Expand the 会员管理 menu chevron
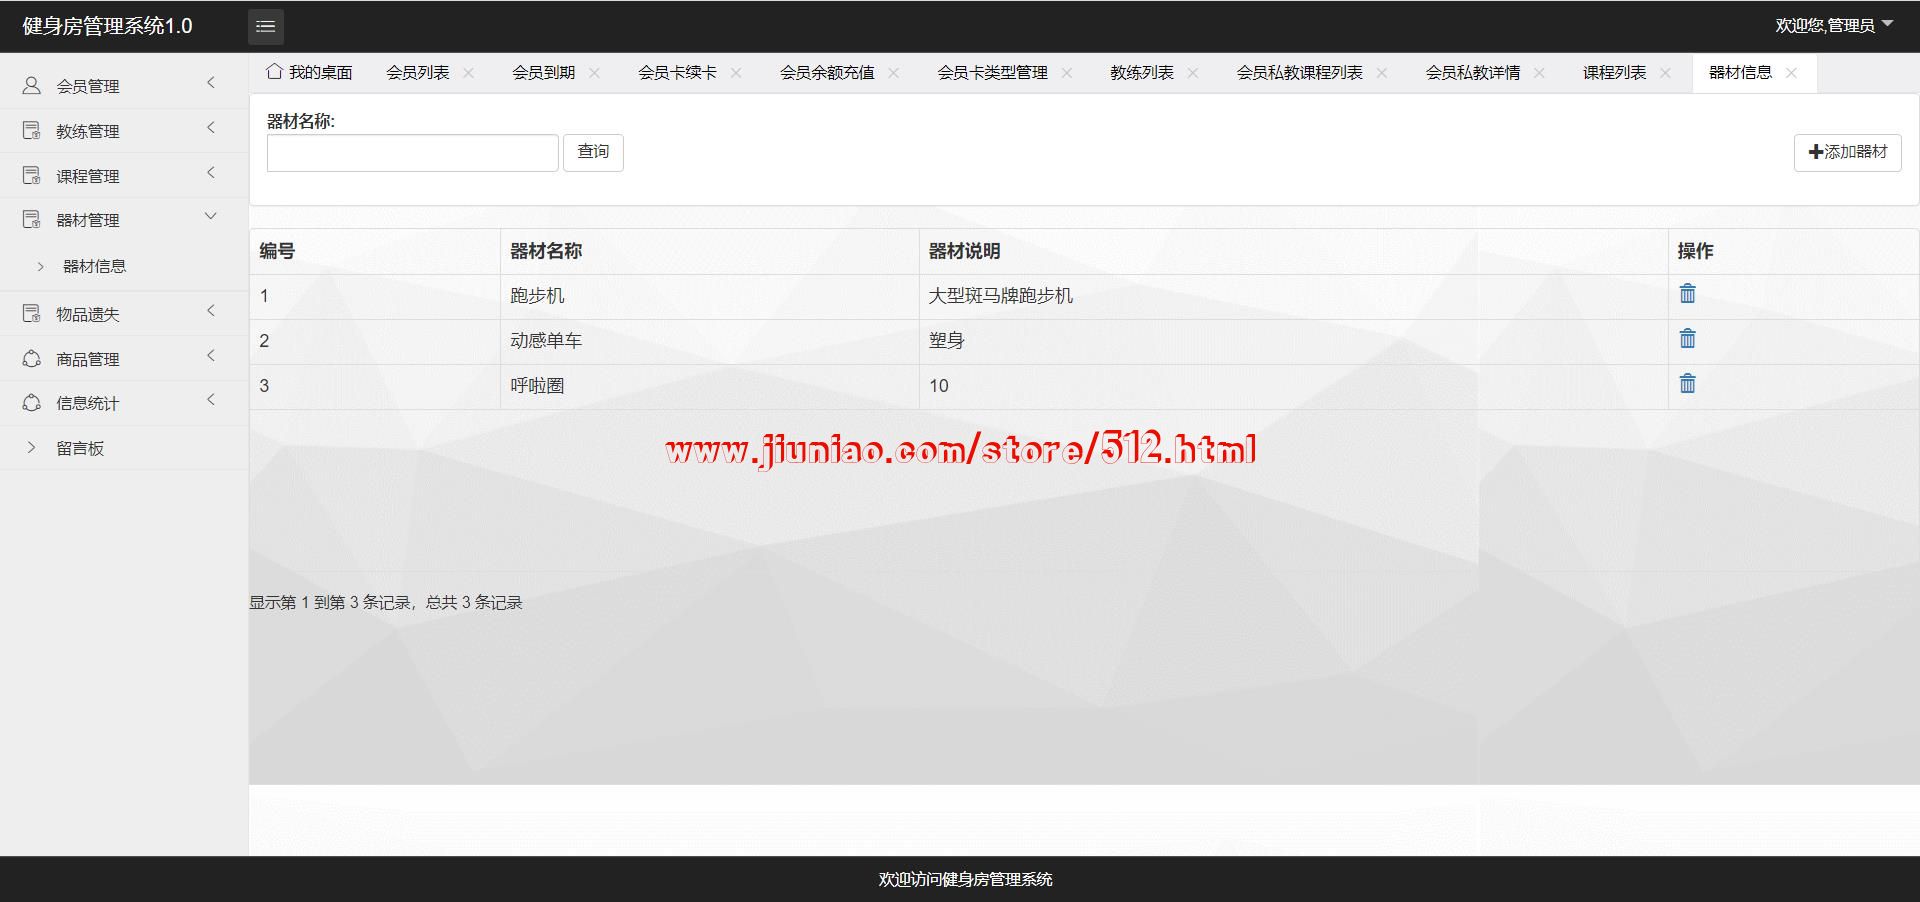Viewport: 1920px width, 902px height. click(x=211, y=83)
